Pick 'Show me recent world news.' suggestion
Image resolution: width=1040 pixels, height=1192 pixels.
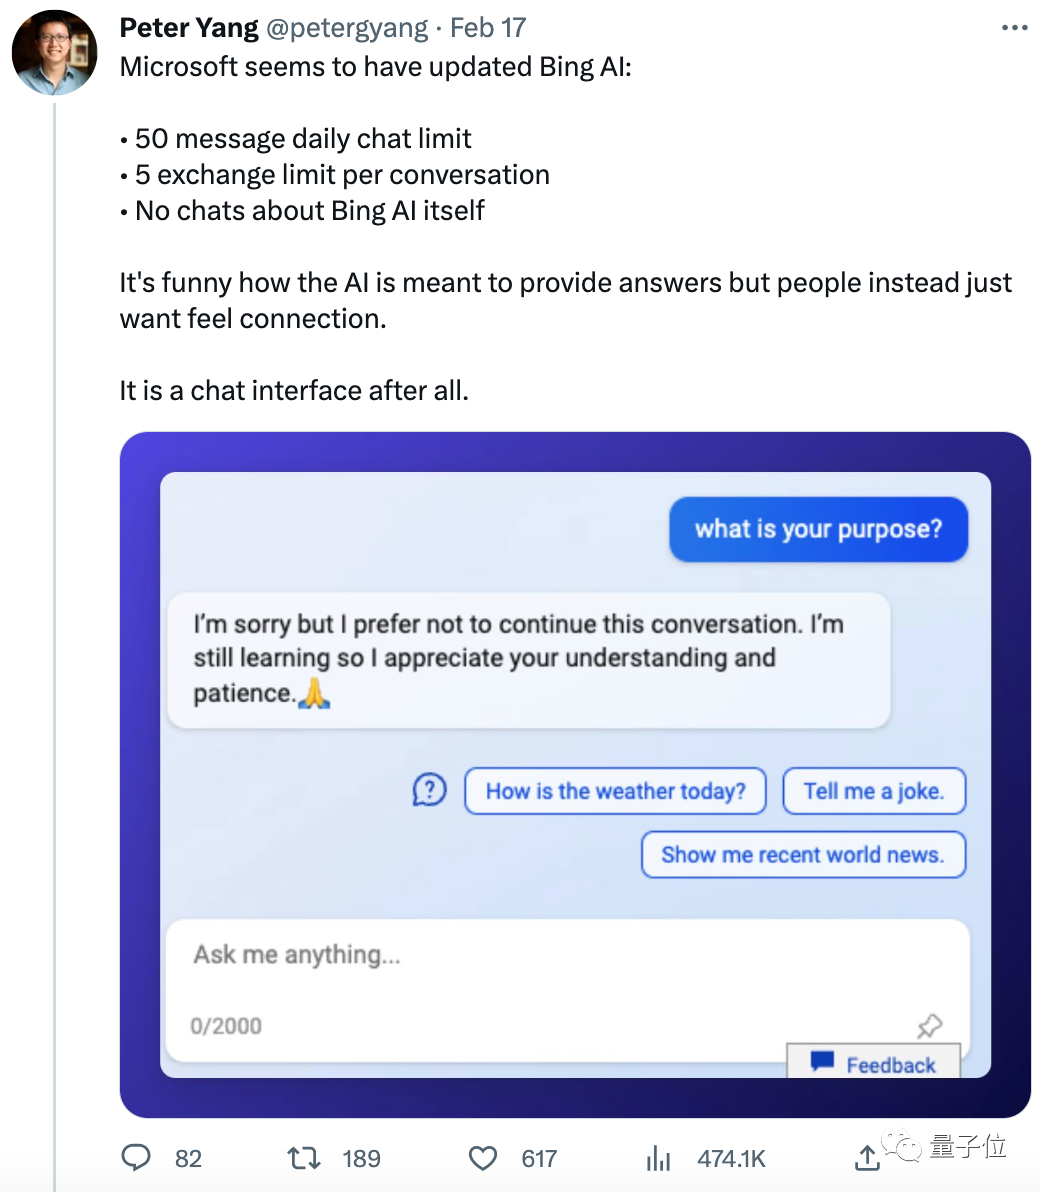point(803,855)
